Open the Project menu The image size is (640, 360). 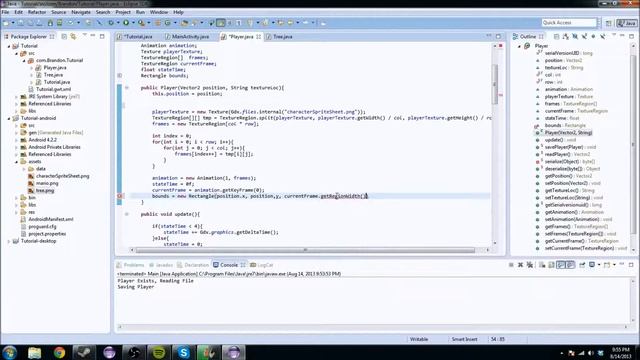(x=123, y=12)
